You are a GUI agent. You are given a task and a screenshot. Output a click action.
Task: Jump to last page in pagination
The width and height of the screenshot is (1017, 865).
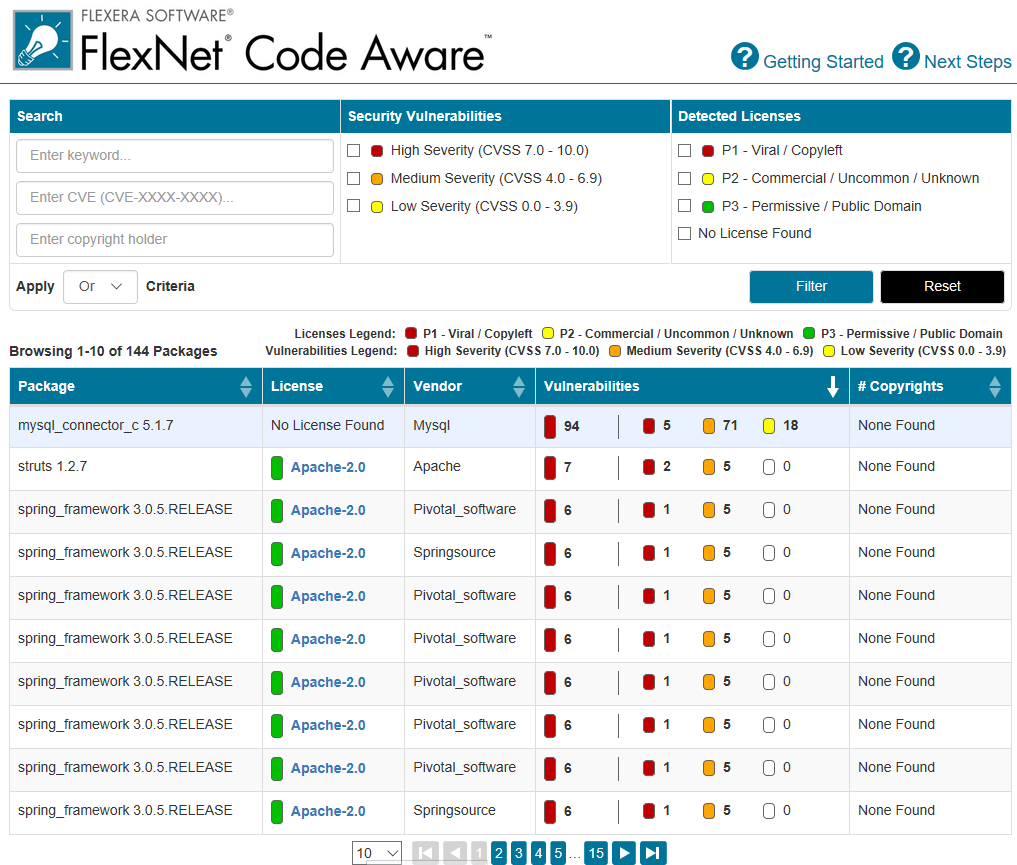tap(653, 853)
